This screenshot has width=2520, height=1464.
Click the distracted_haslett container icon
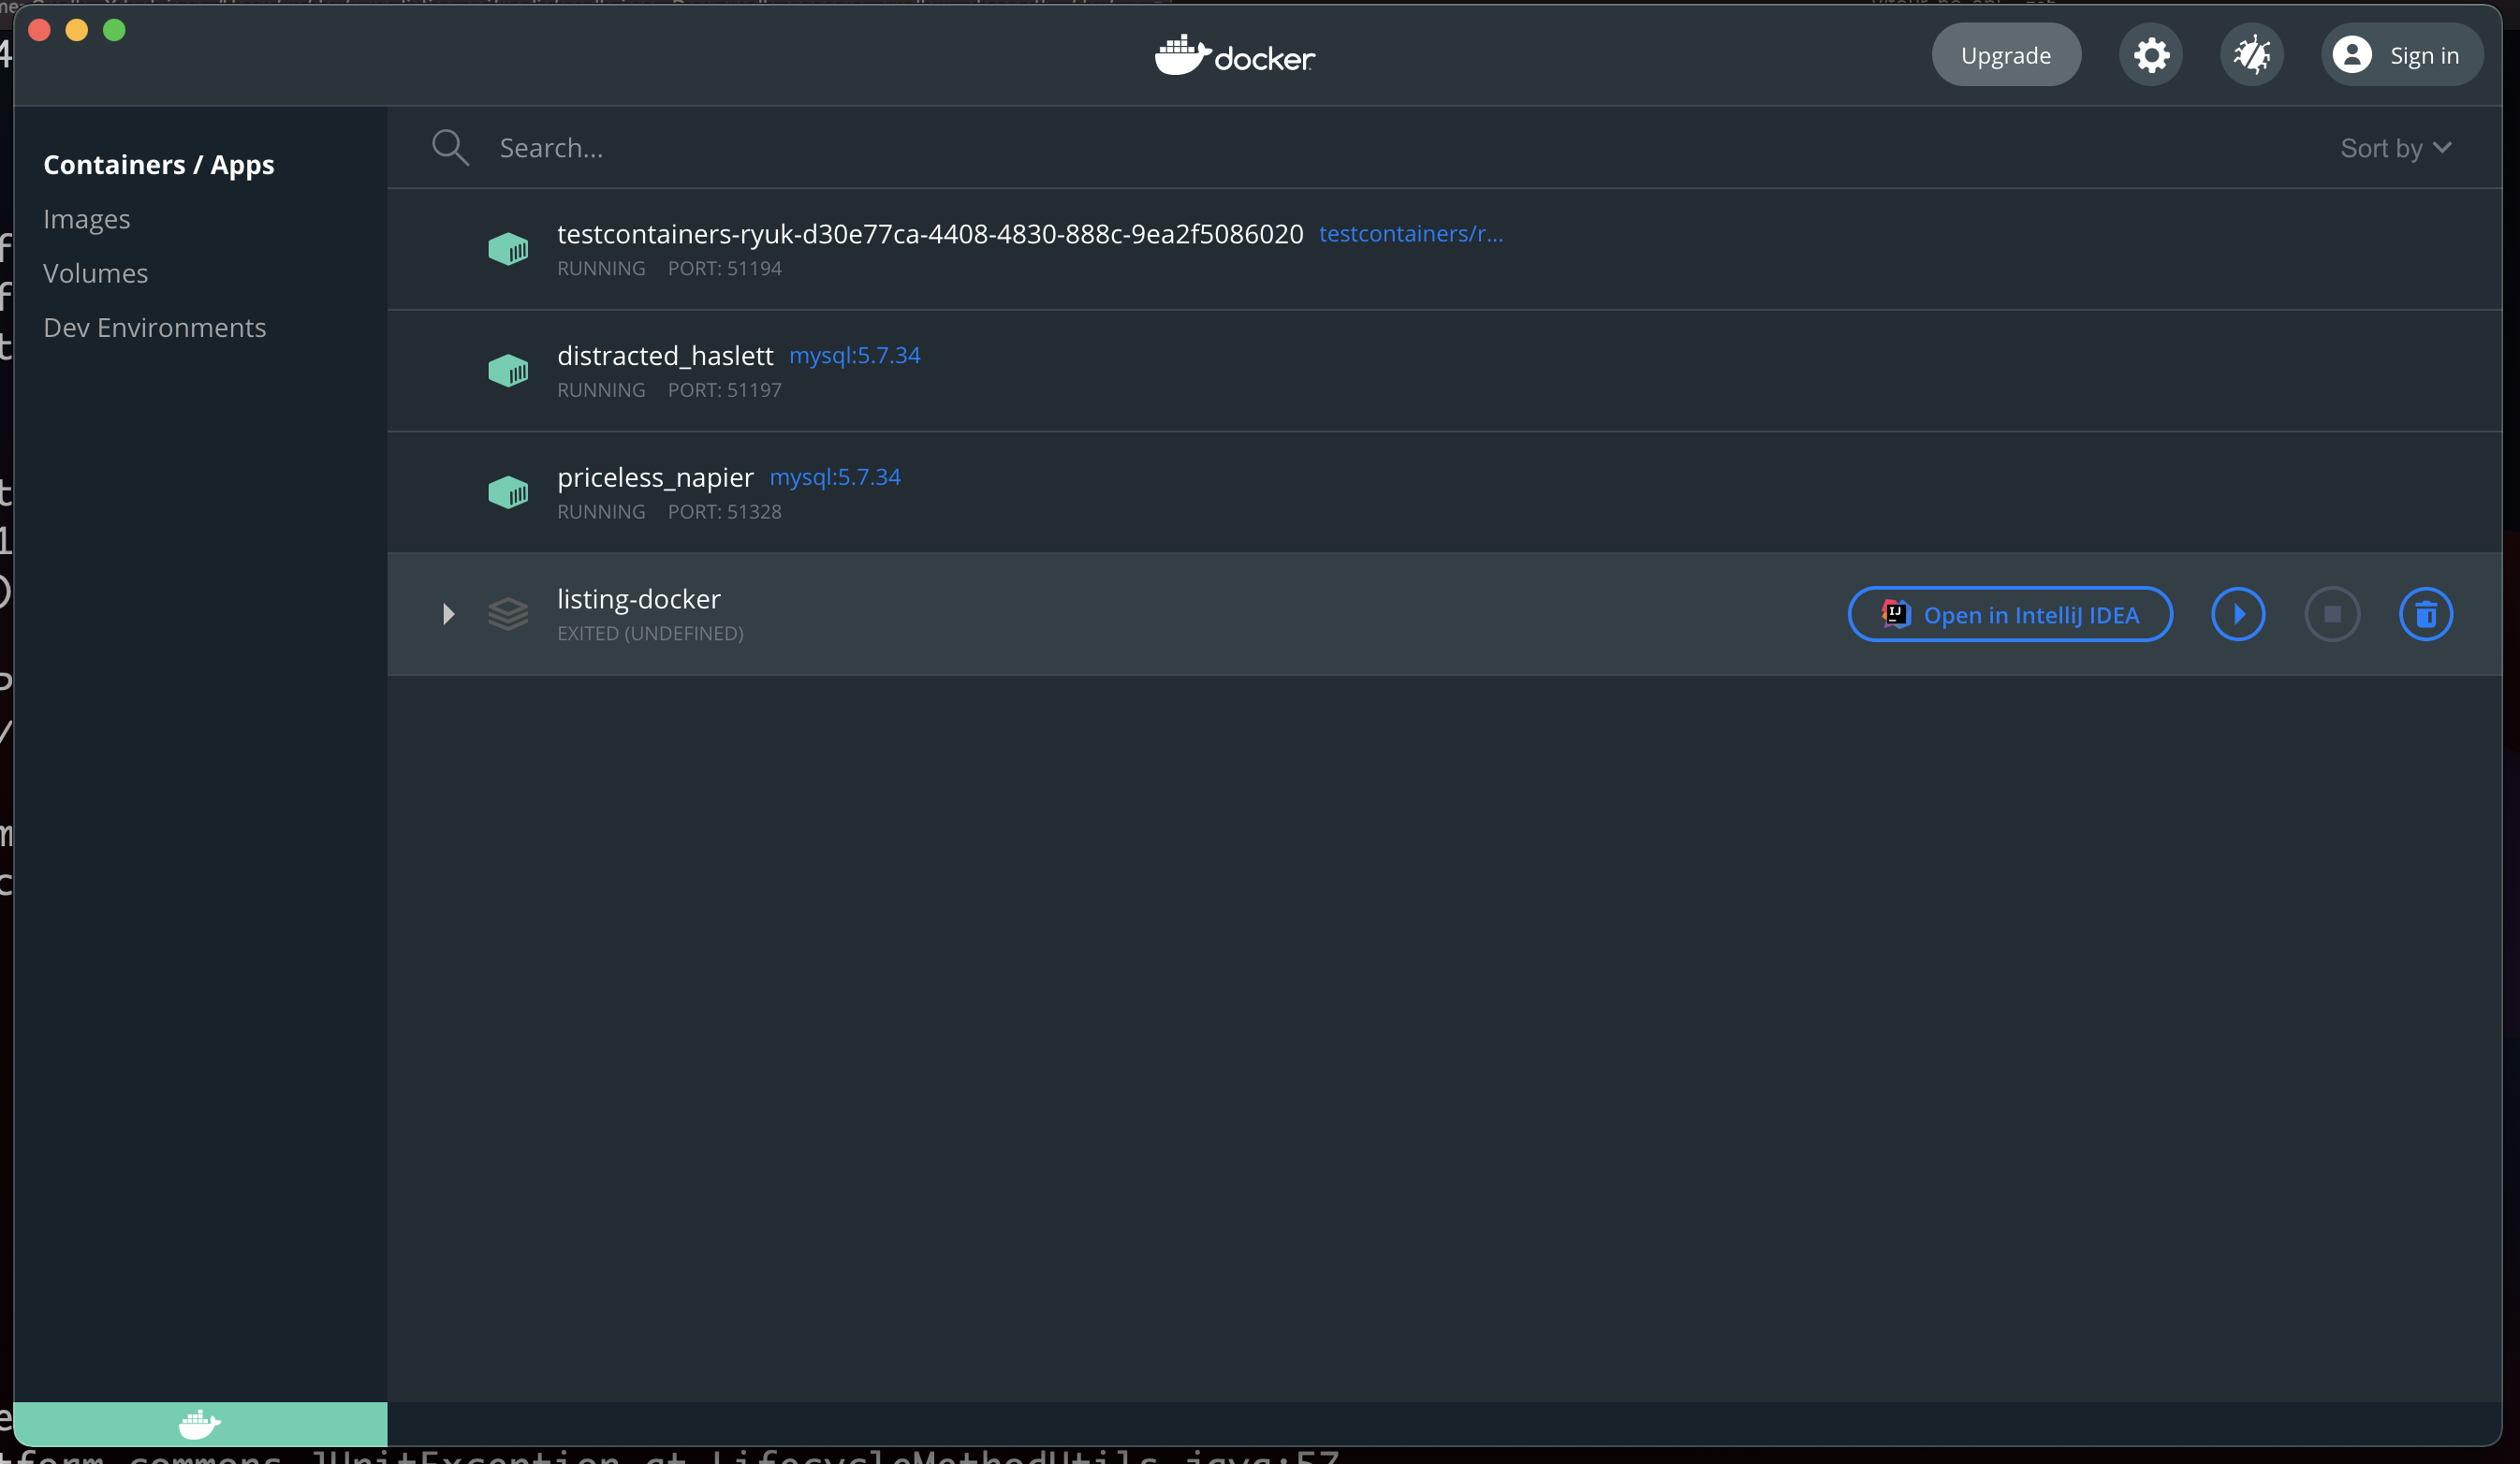(x=508, y=371)
